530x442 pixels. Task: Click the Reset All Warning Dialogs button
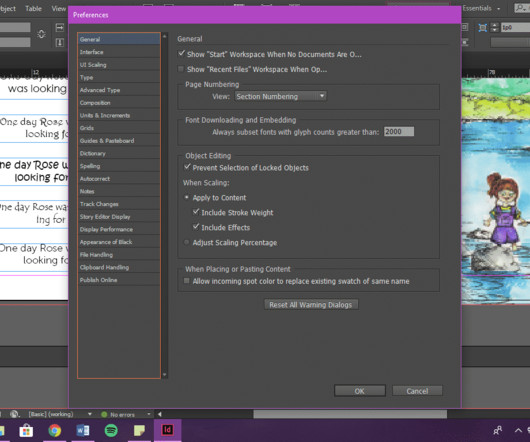311,305
